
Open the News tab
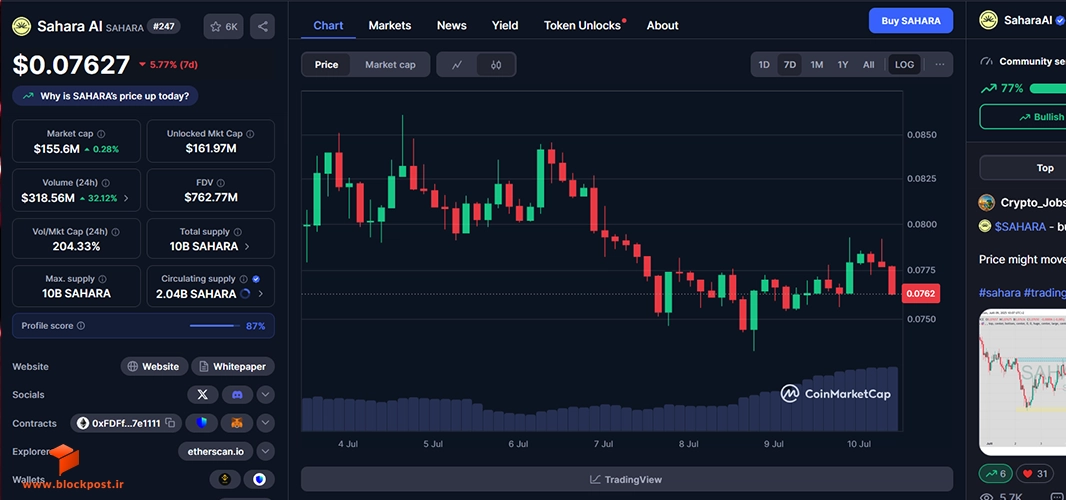click(451, 25)
